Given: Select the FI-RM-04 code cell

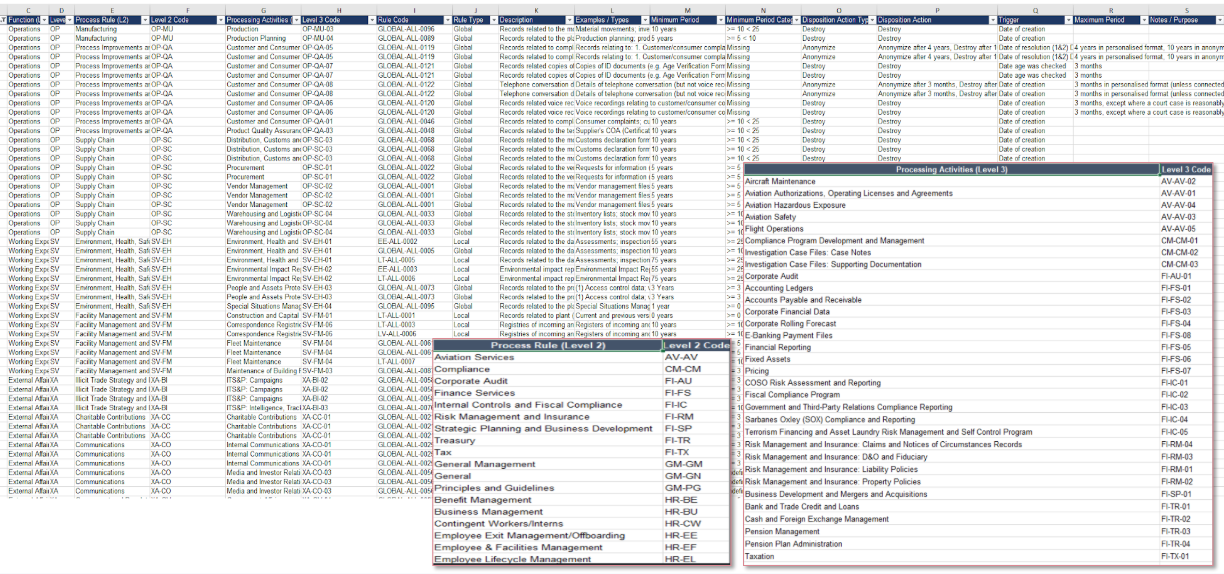Looking at the screenshot, I should click(1185, 445).
